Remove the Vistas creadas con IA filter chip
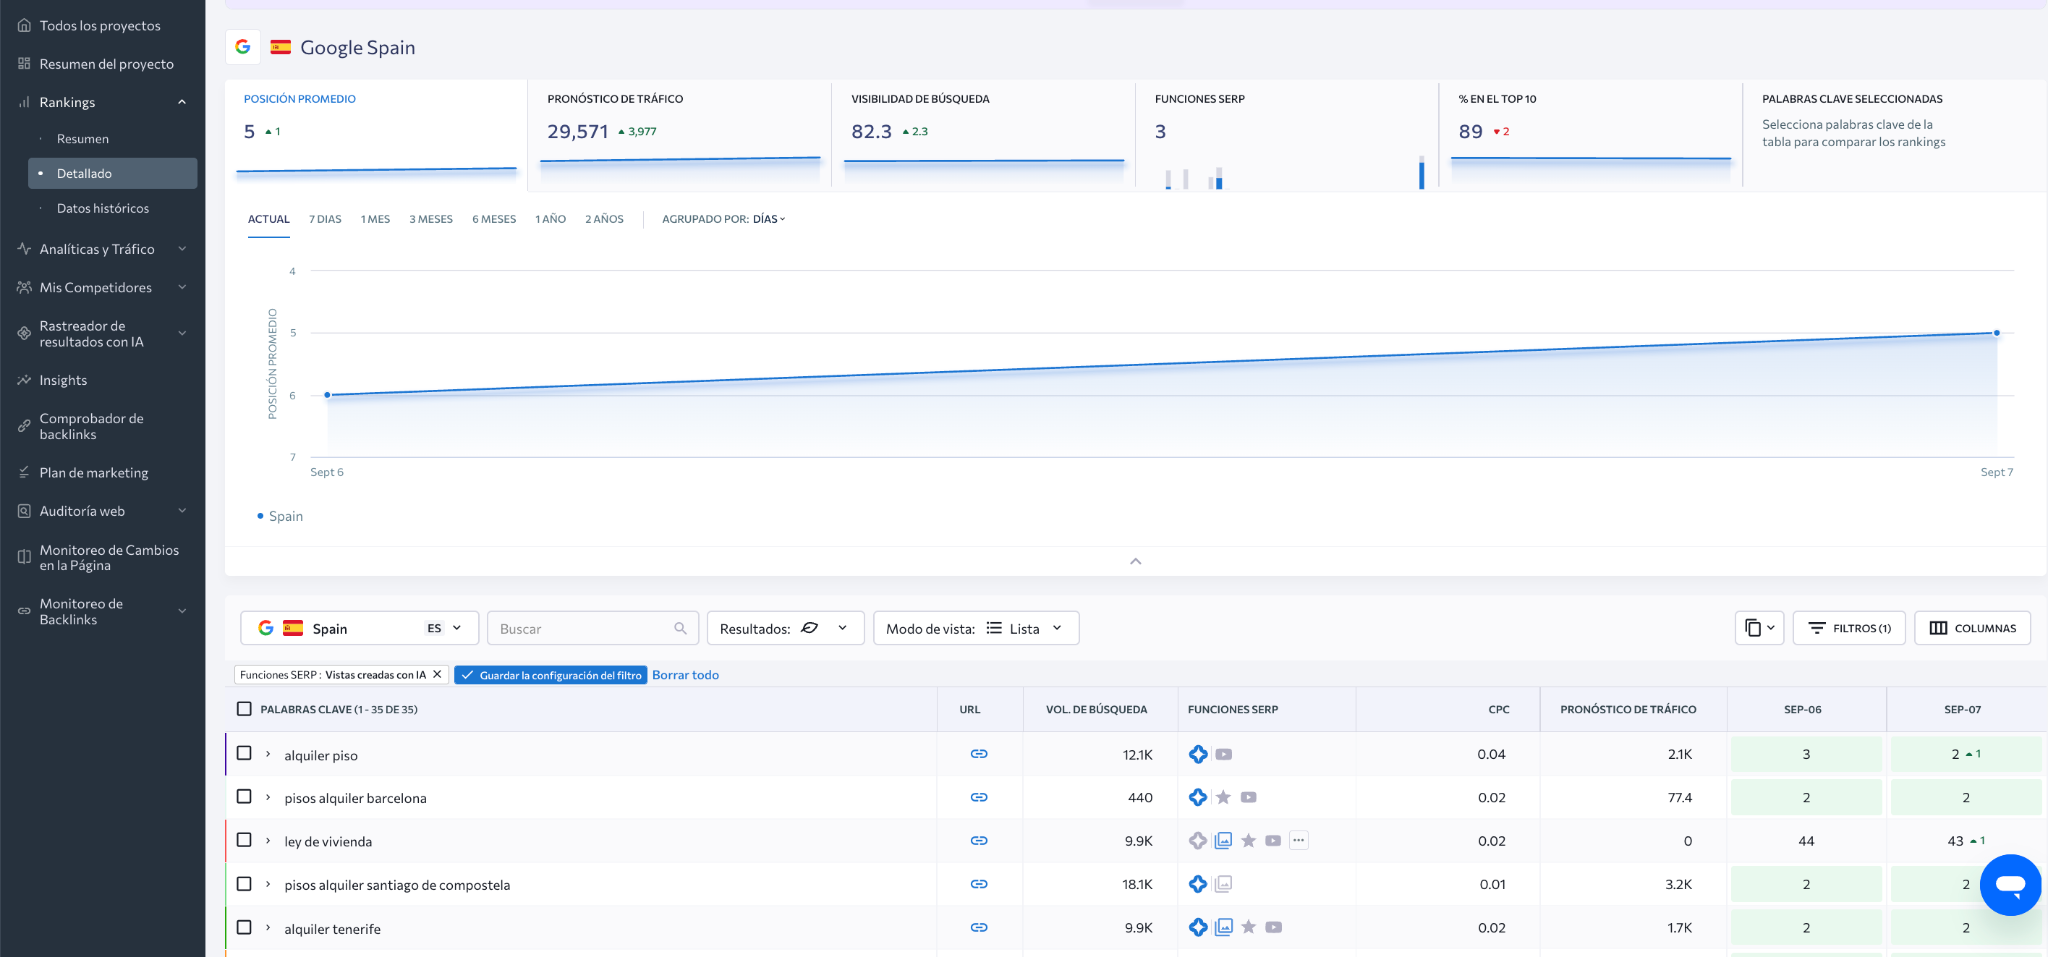Screen dimensions: 2048x957 point(437,675)
